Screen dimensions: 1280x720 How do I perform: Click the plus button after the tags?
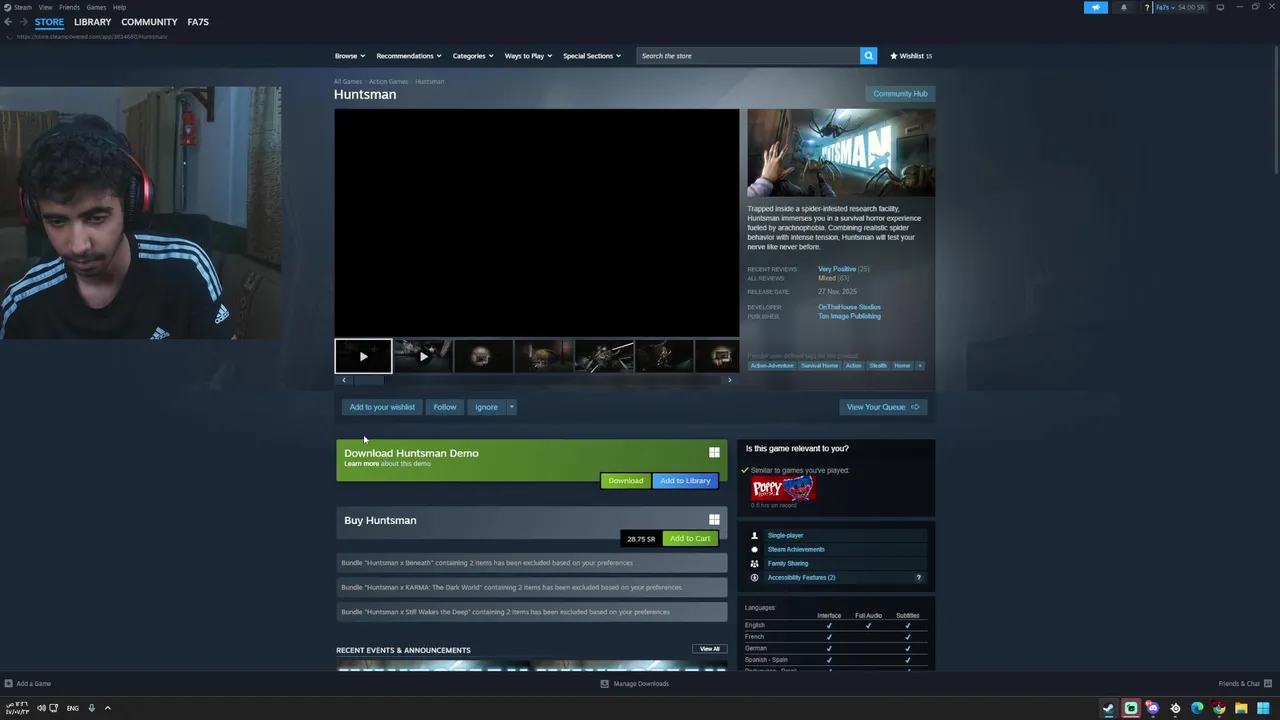tap(920, 366)
